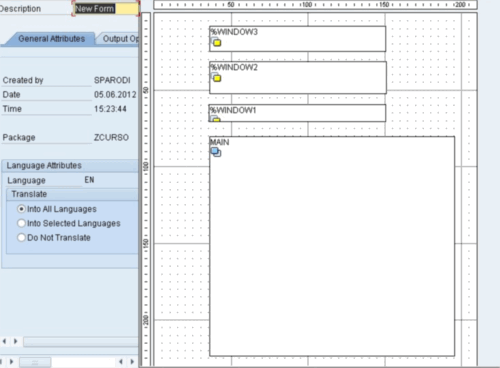The height and width of the screenshot is (368, 500).
Task: Click the blue icon in MAIN window
Action: point(216,152)
